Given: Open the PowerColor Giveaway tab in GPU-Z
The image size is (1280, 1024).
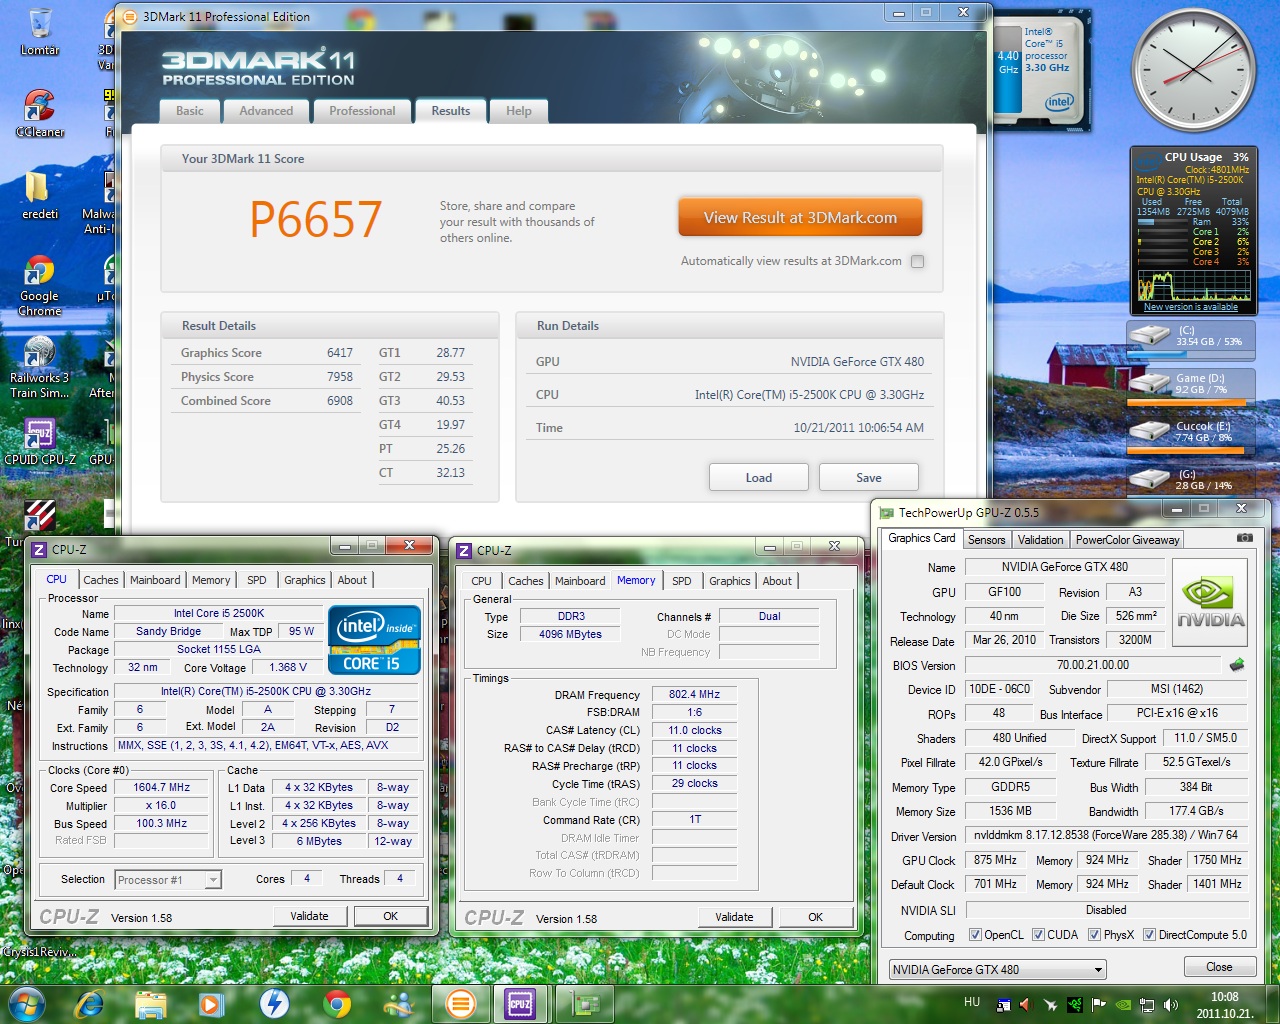Looking at the screenshot, I should click(x=1127, y=540).
